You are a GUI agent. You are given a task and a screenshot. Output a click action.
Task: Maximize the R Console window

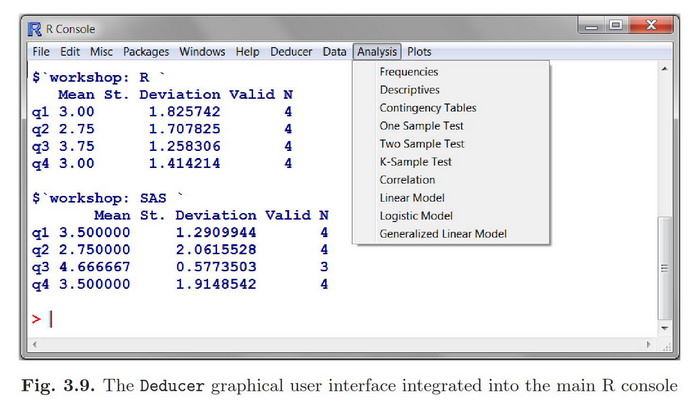616,25
